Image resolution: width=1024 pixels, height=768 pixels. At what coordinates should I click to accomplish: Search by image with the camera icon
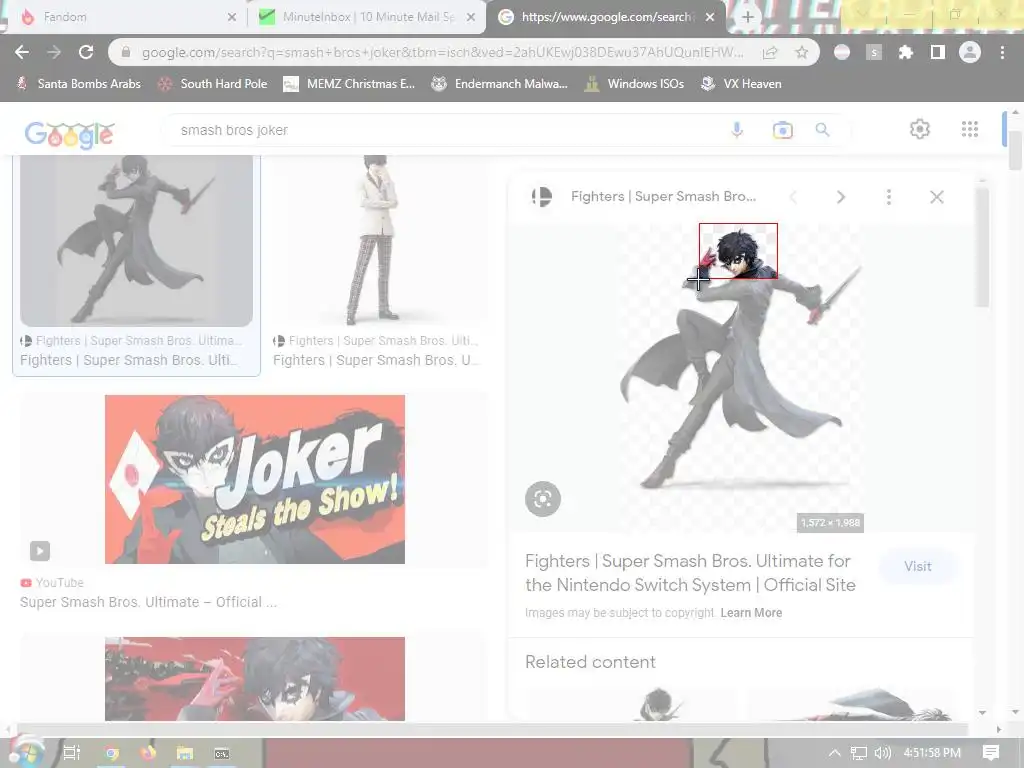click(x=782, y=130)
